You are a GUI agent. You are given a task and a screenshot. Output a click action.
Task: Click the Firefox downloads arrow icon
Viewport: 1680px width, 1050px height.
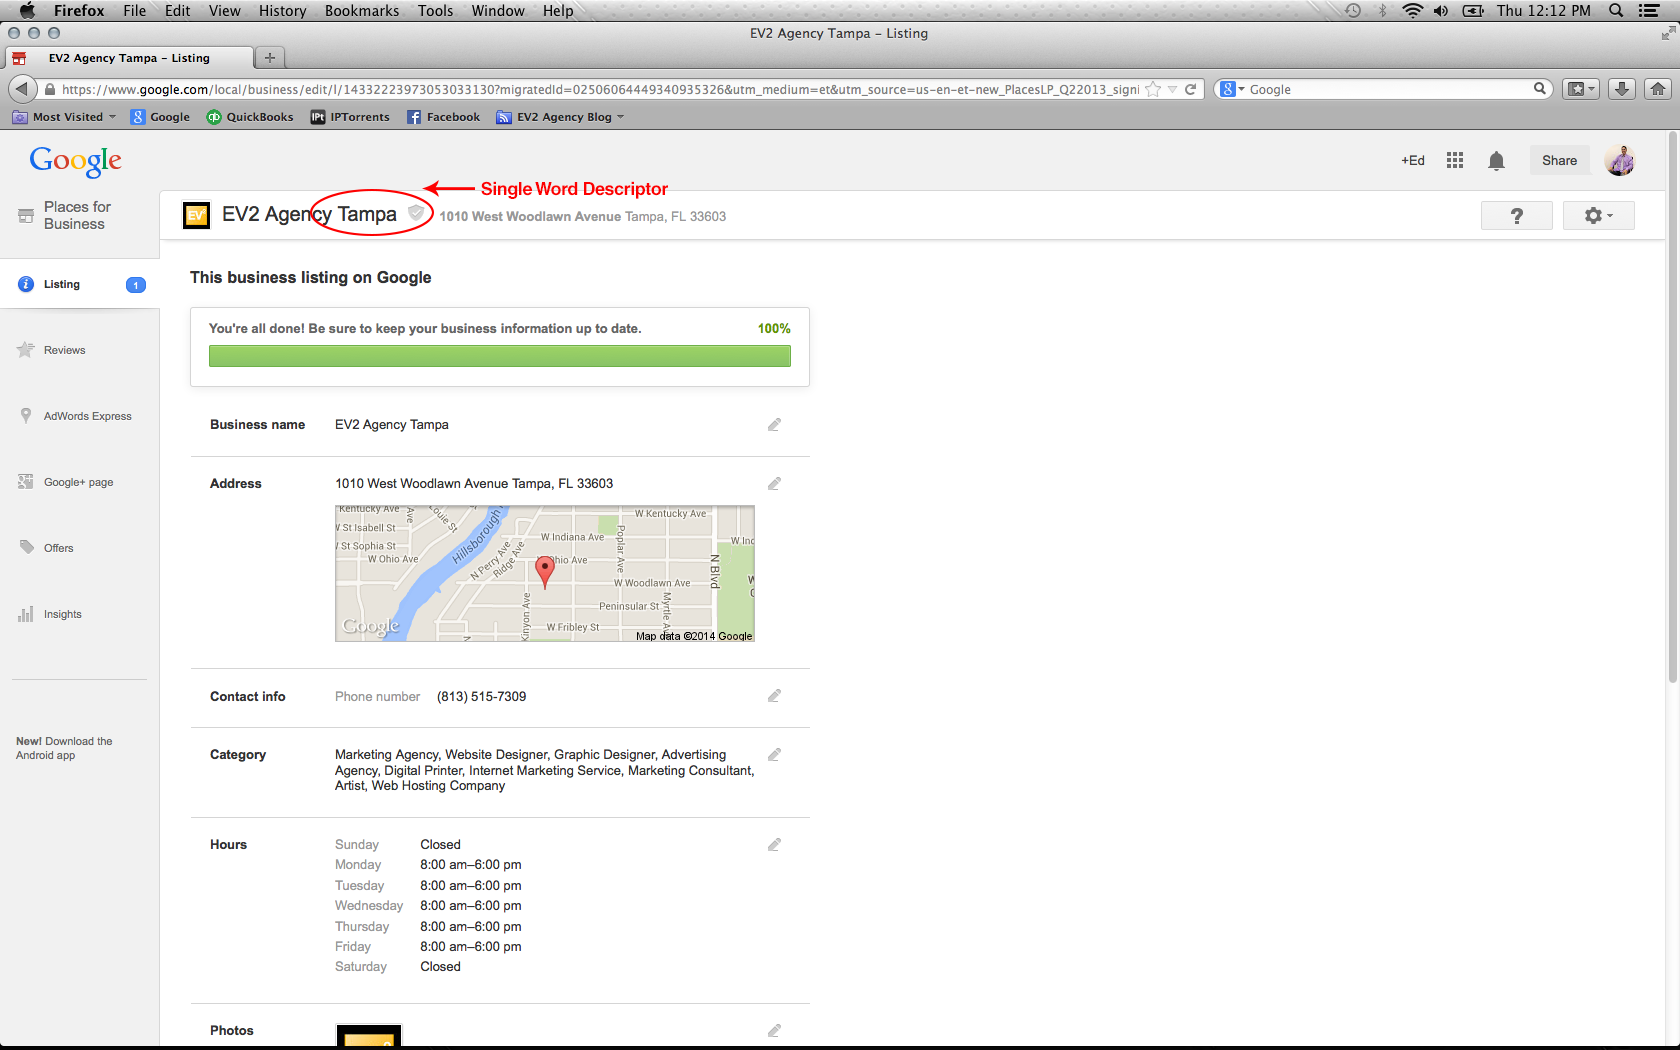point(1622,89)
